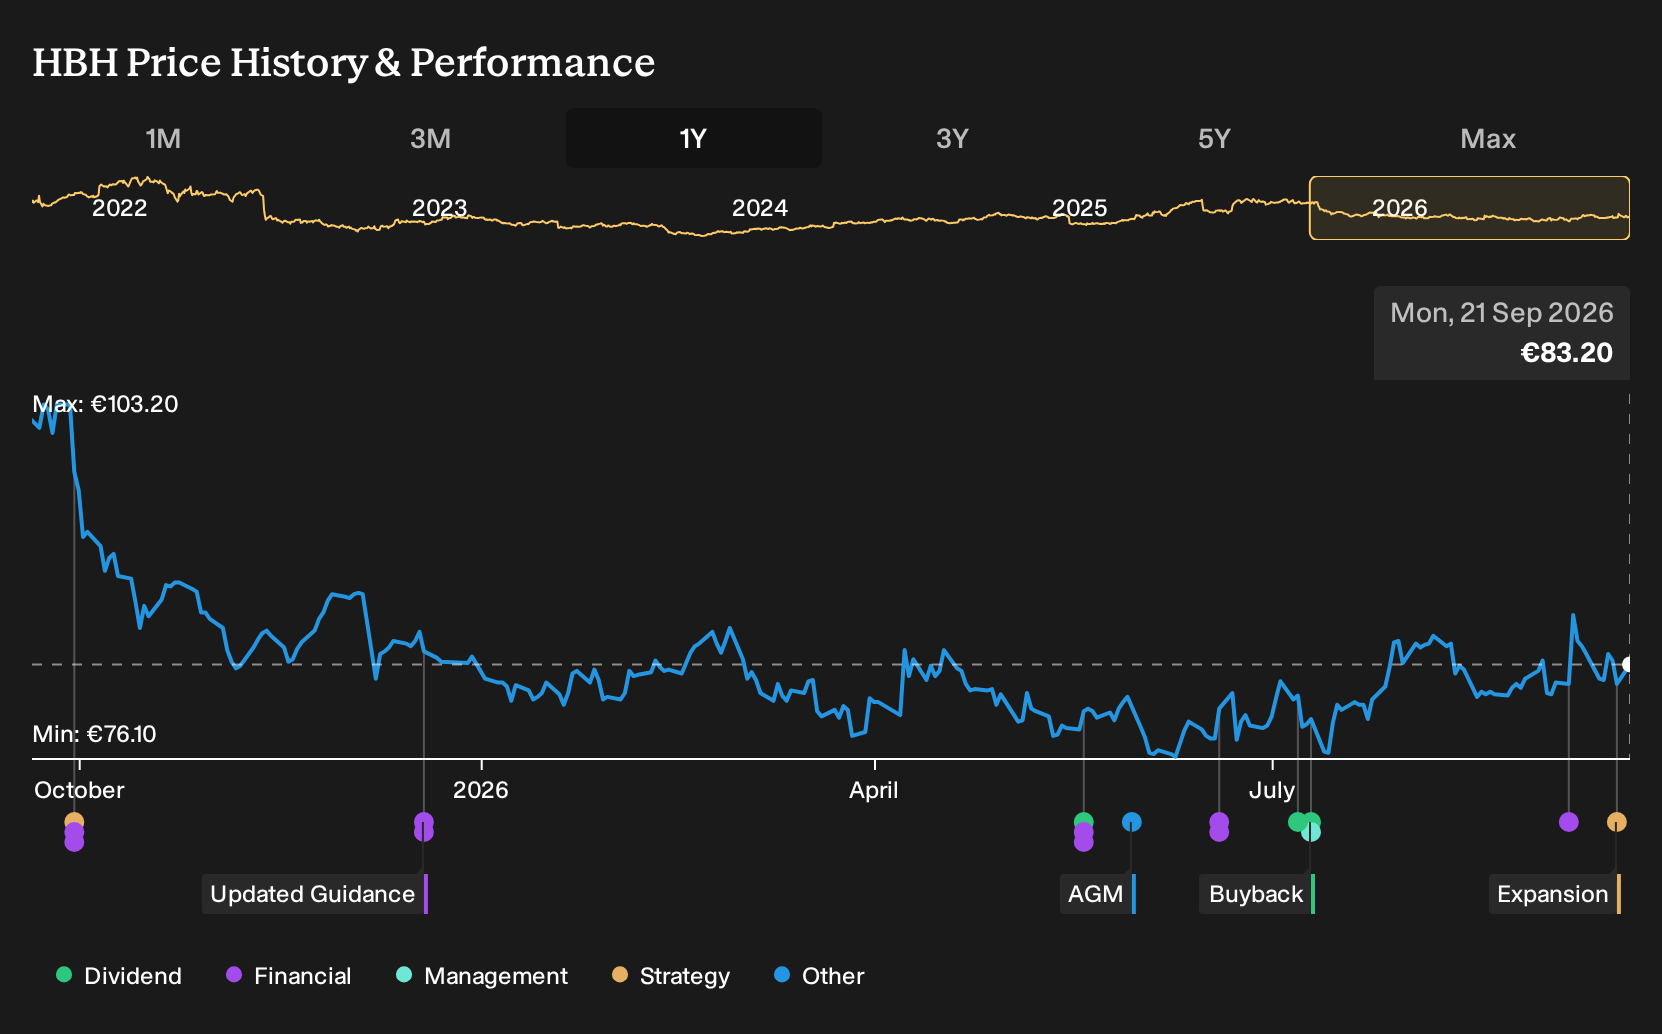Click the Min: €76.10 label
This screenshot has width=1662, height=1034.
point(94,734)
